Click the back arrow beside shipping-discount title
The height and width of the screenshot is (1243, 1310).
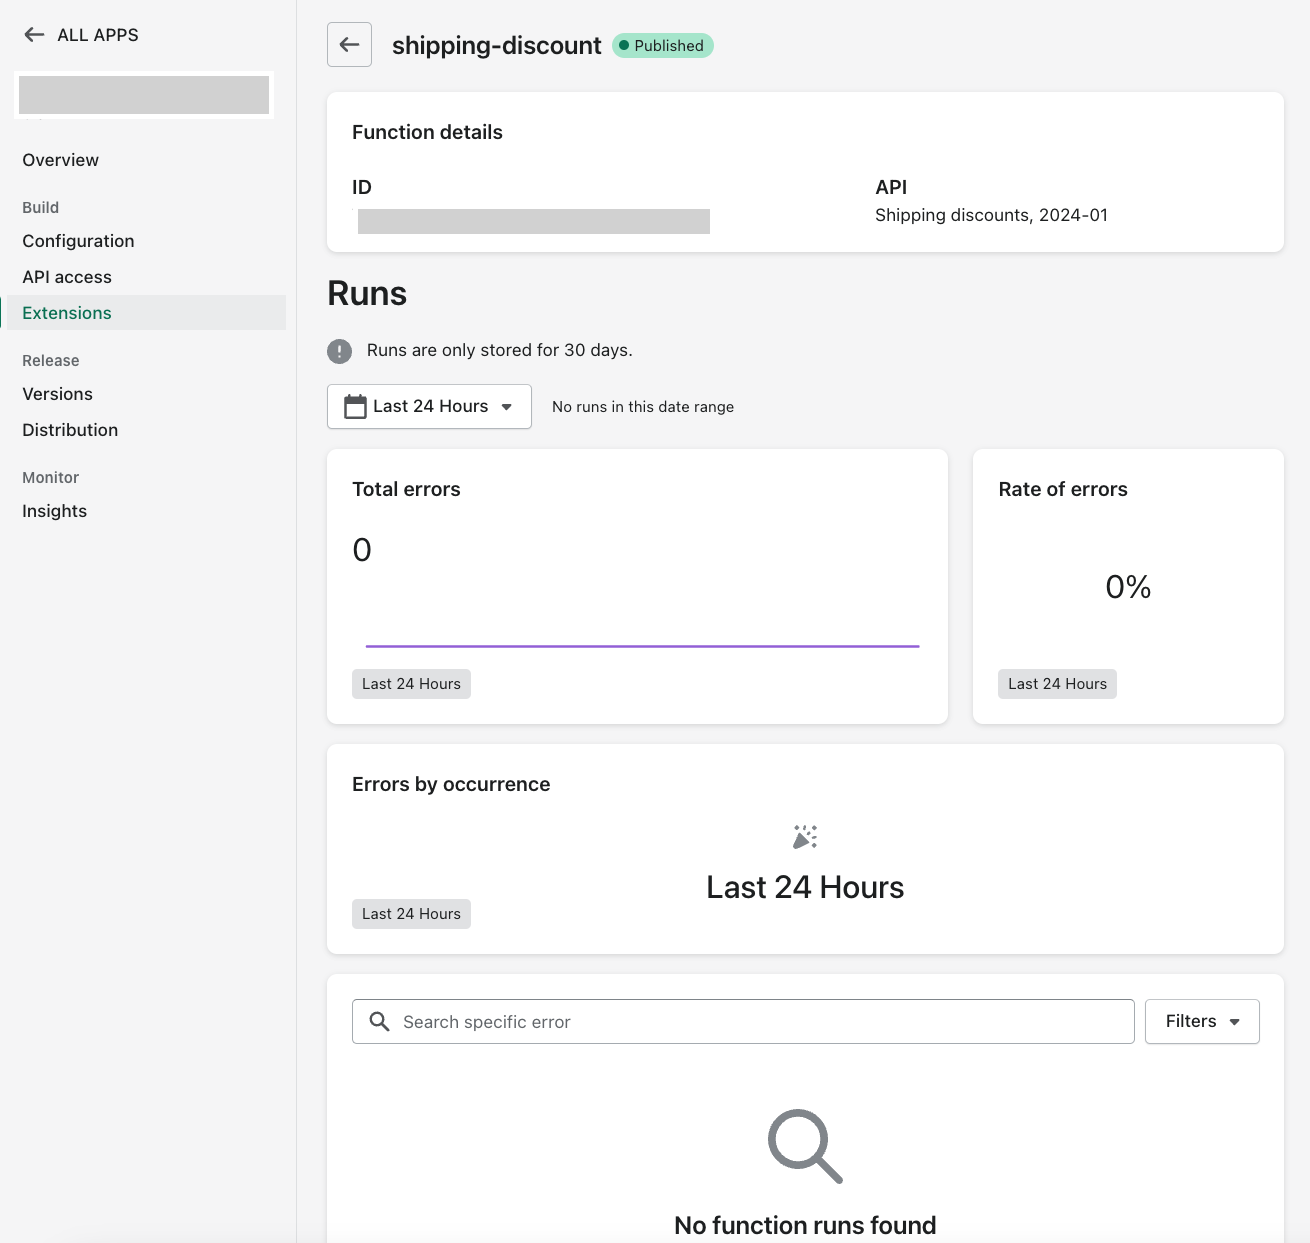pyautogui.click(x=349, y=45)
